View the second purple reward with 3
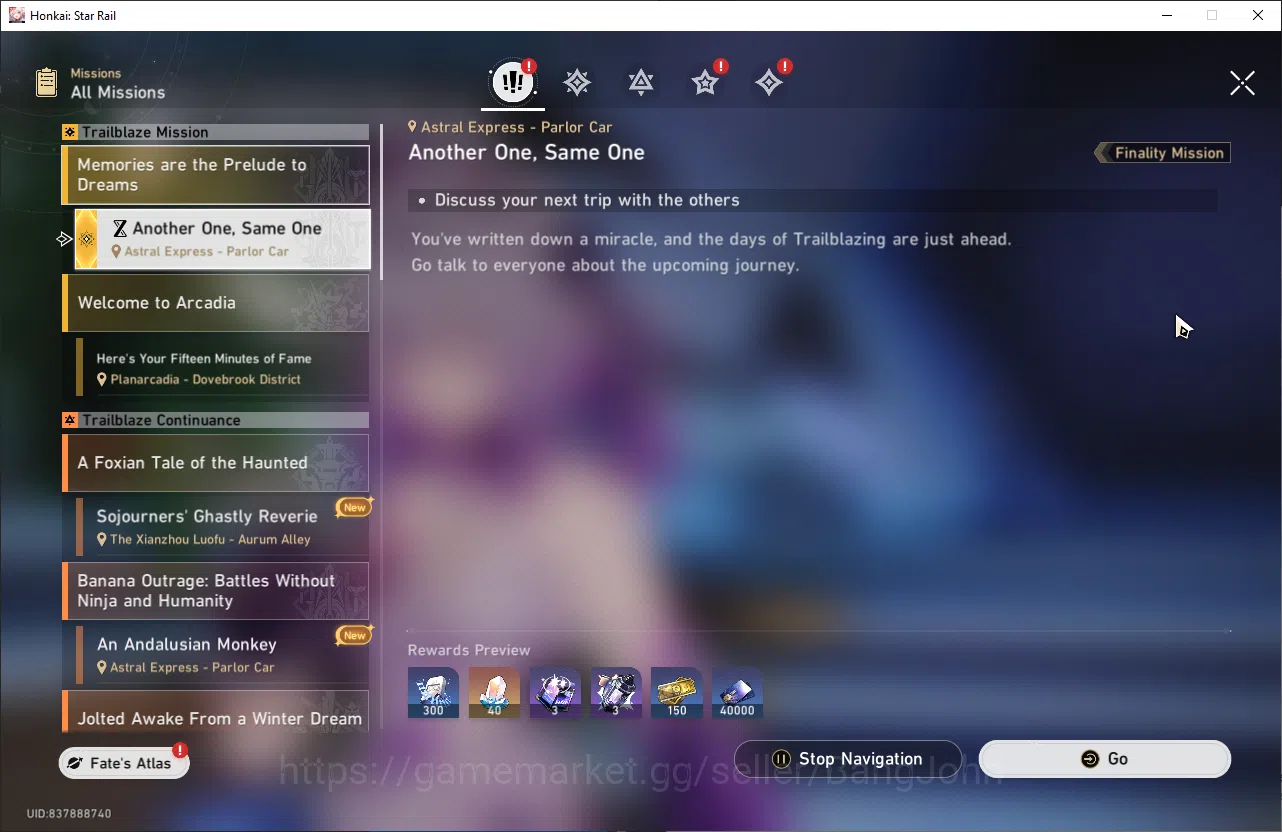The height and width of the screenshot is (832, 1282). point(616,693)
